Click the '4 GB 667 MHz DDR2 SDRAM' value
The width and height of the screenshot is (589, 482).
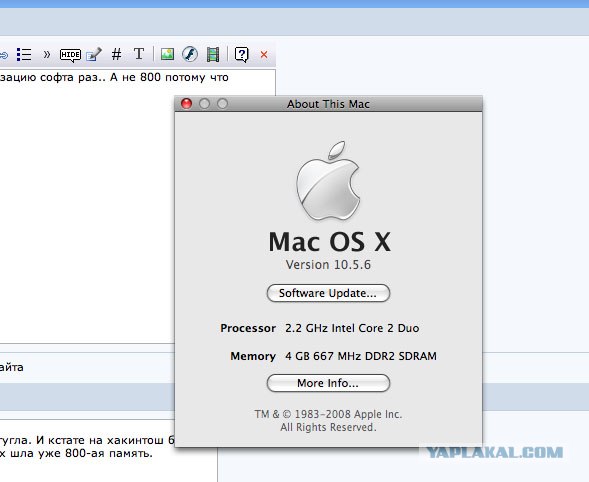point(361,356)
